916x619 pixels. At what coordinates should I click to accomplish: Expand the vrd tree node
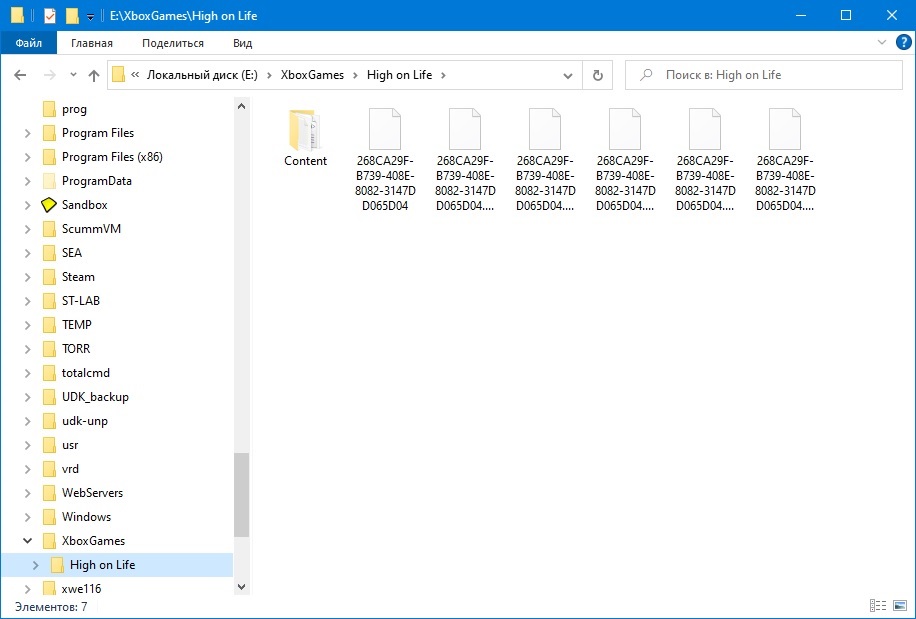coord(27,468)
